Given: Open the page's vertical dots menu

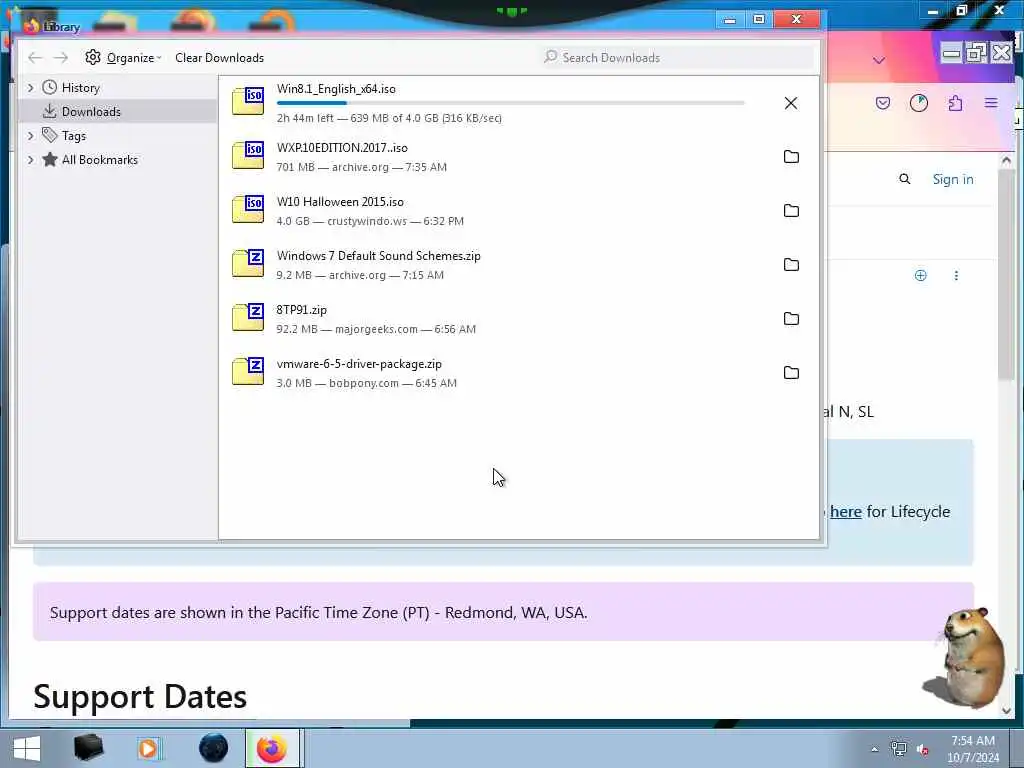Looking at the screenshot, I should pyautogui.click(x=956, y=276).
